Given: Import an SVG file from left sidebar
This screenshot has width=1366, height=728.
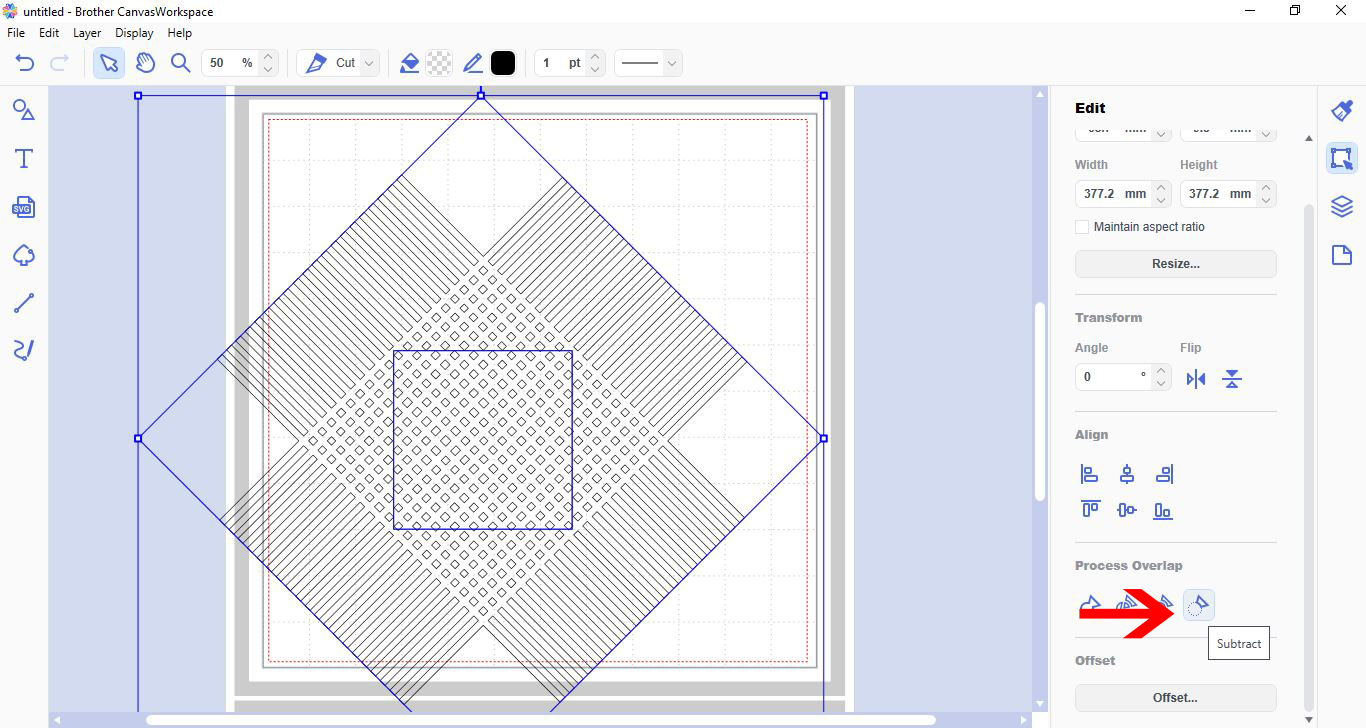Looking at the screenshot, I should 24,207.
